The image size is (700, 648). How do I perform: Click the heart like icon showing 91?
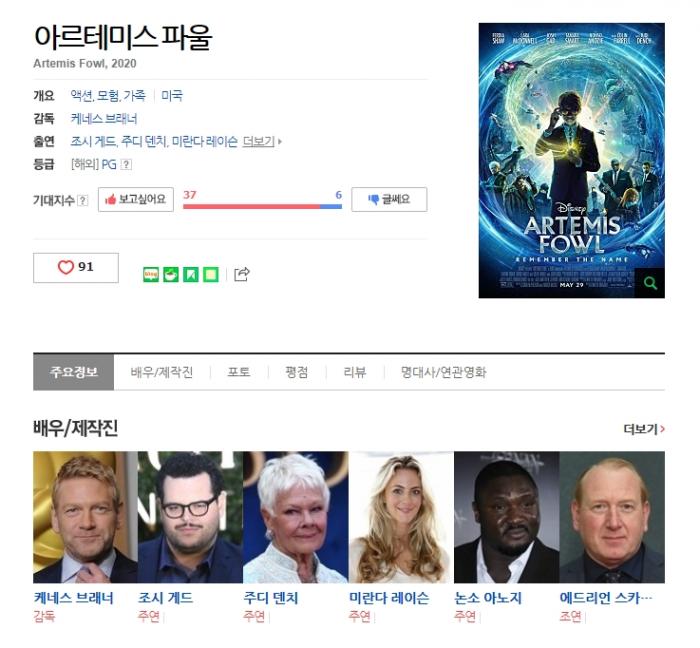point(75,267)
